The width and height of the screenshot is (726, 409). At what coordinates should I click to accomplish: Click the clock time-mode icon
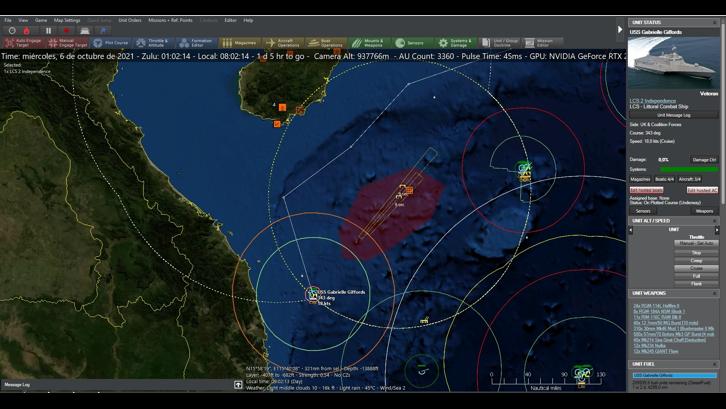coord(12,31)
